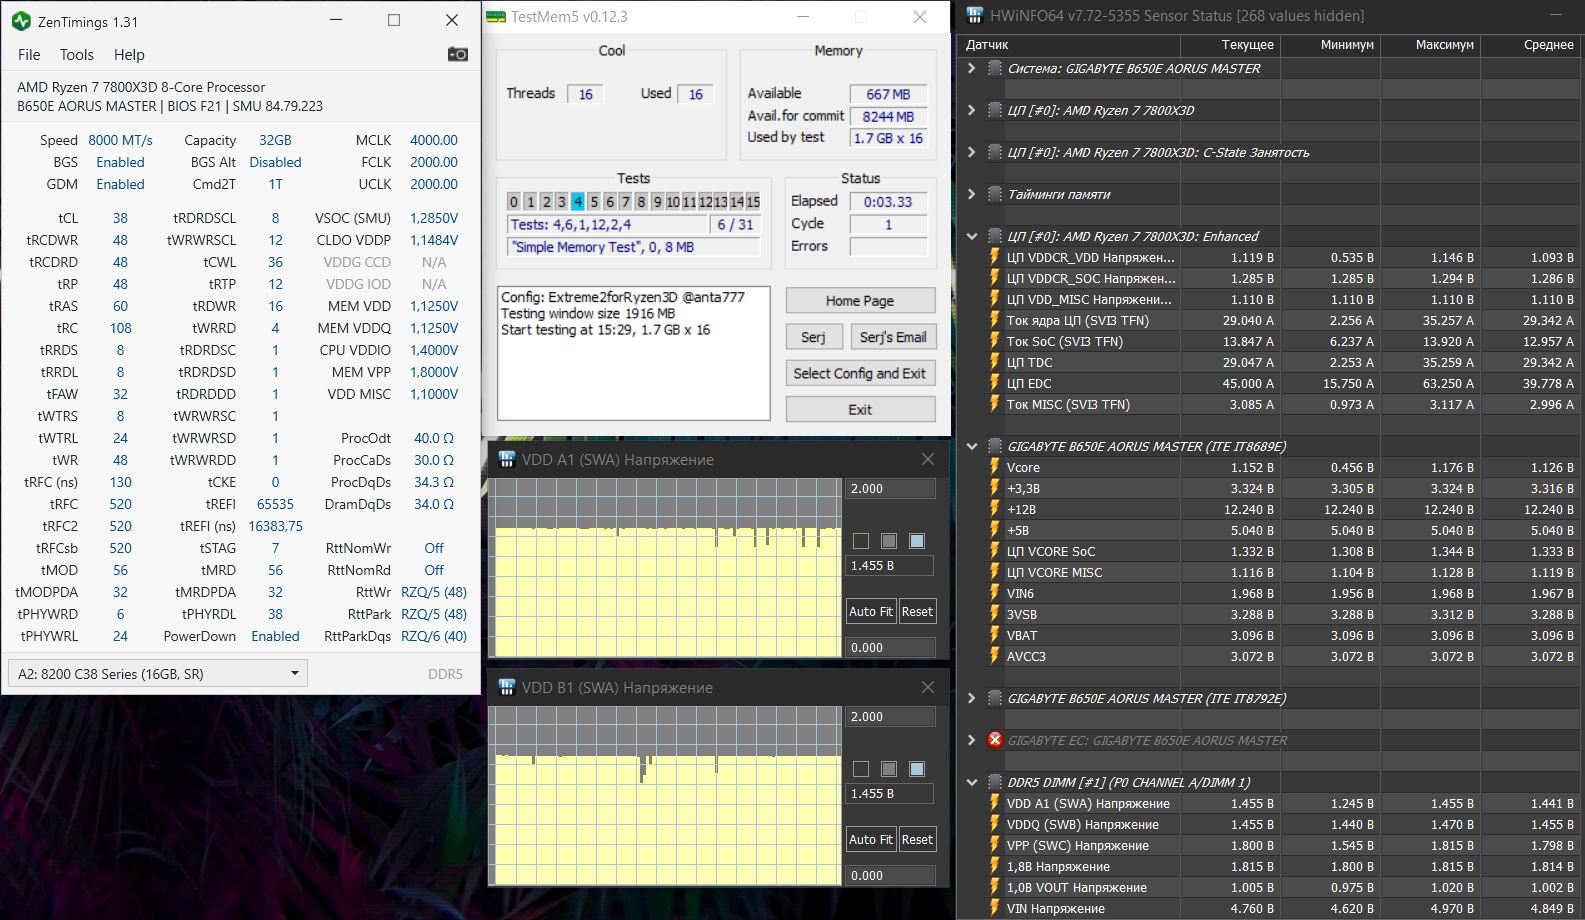The width and height of the screenshot is (1585, 920).
Task: Click the graph icon in VDD A1 title
Action: pyautogui.click(x=506, y=460)
